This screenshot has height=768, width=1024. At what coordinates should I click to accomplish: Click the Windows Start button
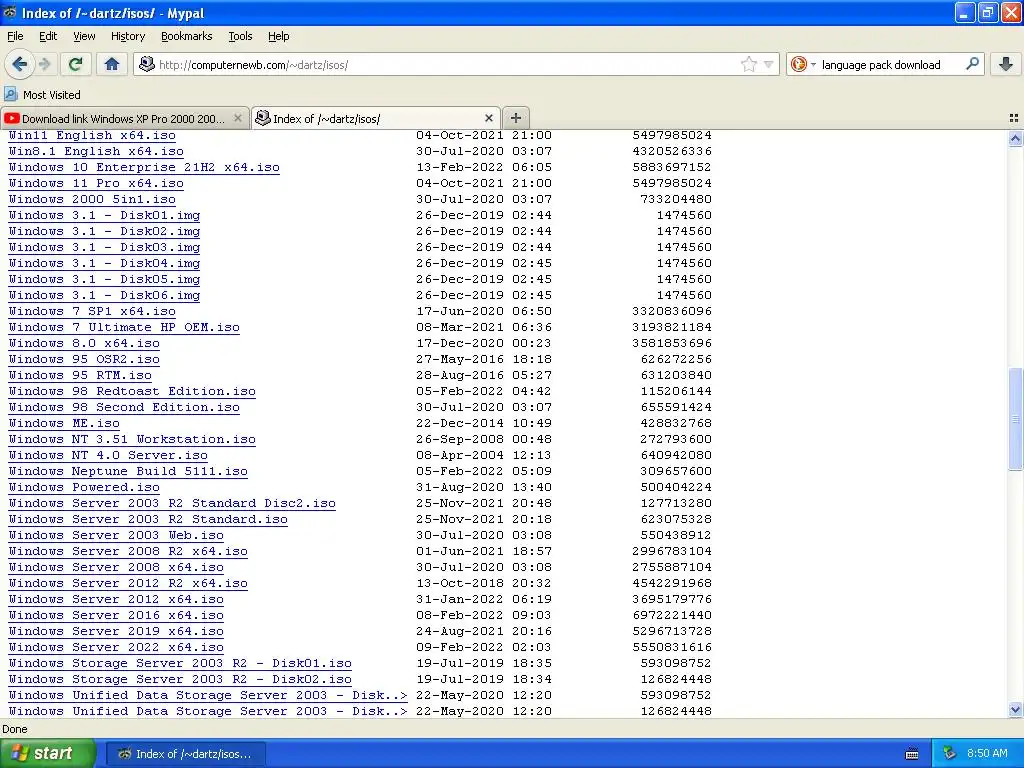pos(48,753)
